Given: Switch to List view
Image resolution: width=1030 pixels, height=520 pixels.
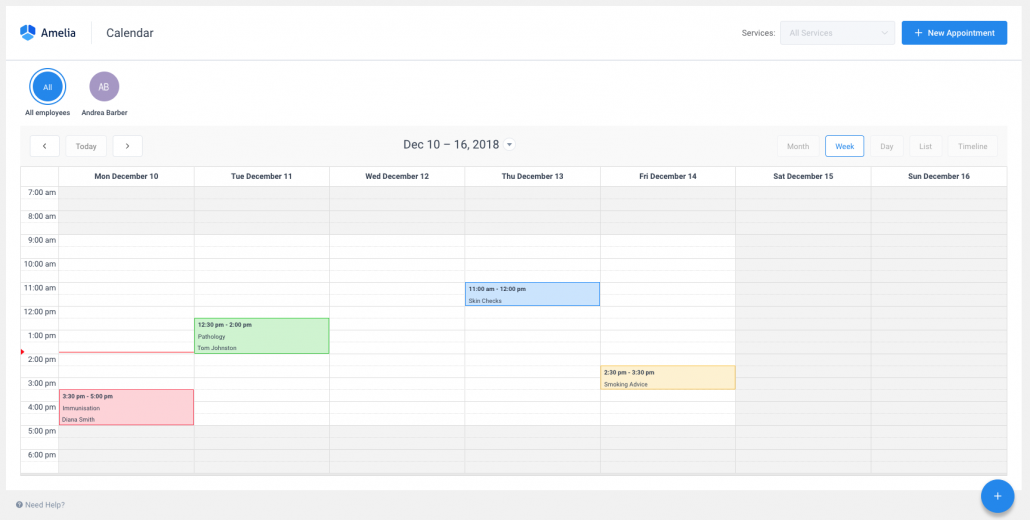Looking at the screenshot, I should 925,146.
